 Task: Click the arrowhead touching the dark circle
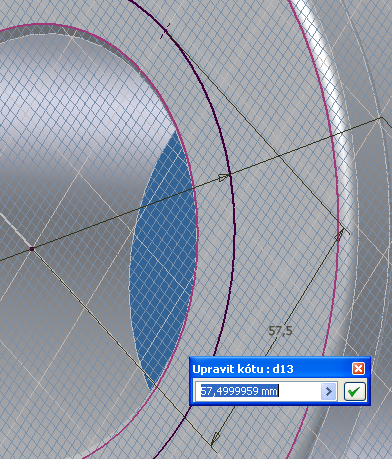(224, 177)
